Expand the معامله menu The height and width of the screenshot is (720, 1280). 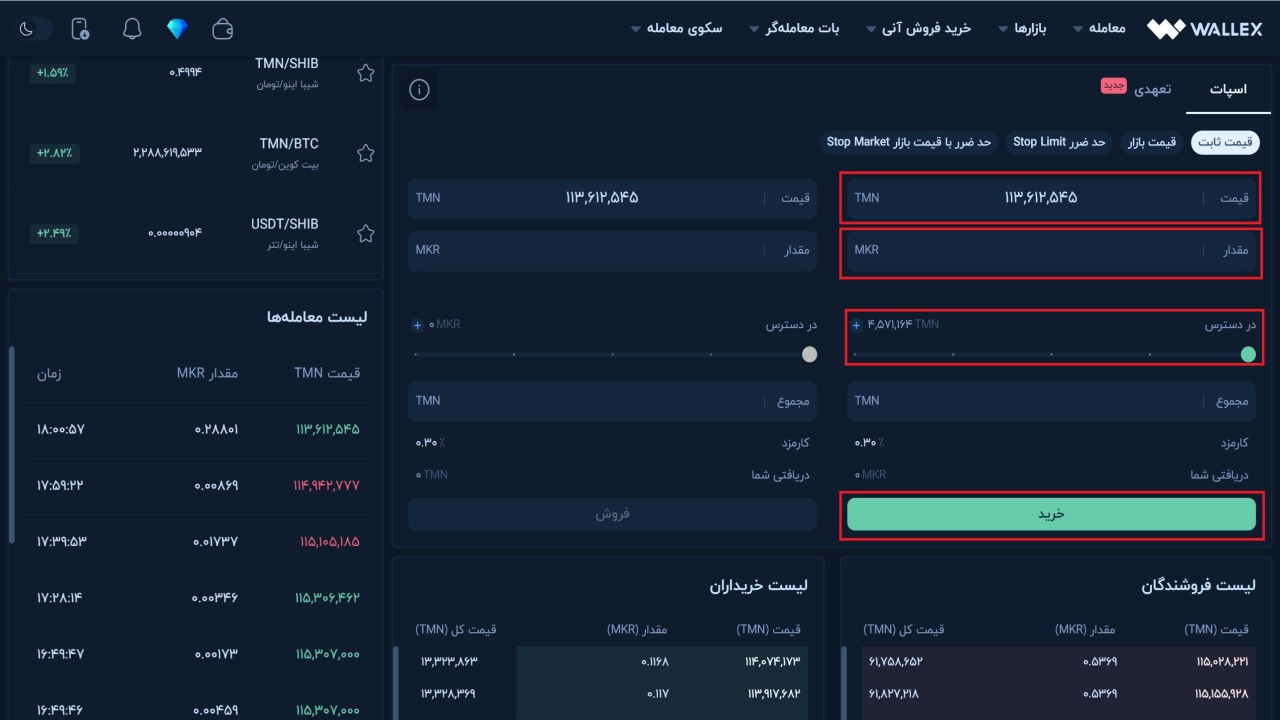pos(1099,28)
